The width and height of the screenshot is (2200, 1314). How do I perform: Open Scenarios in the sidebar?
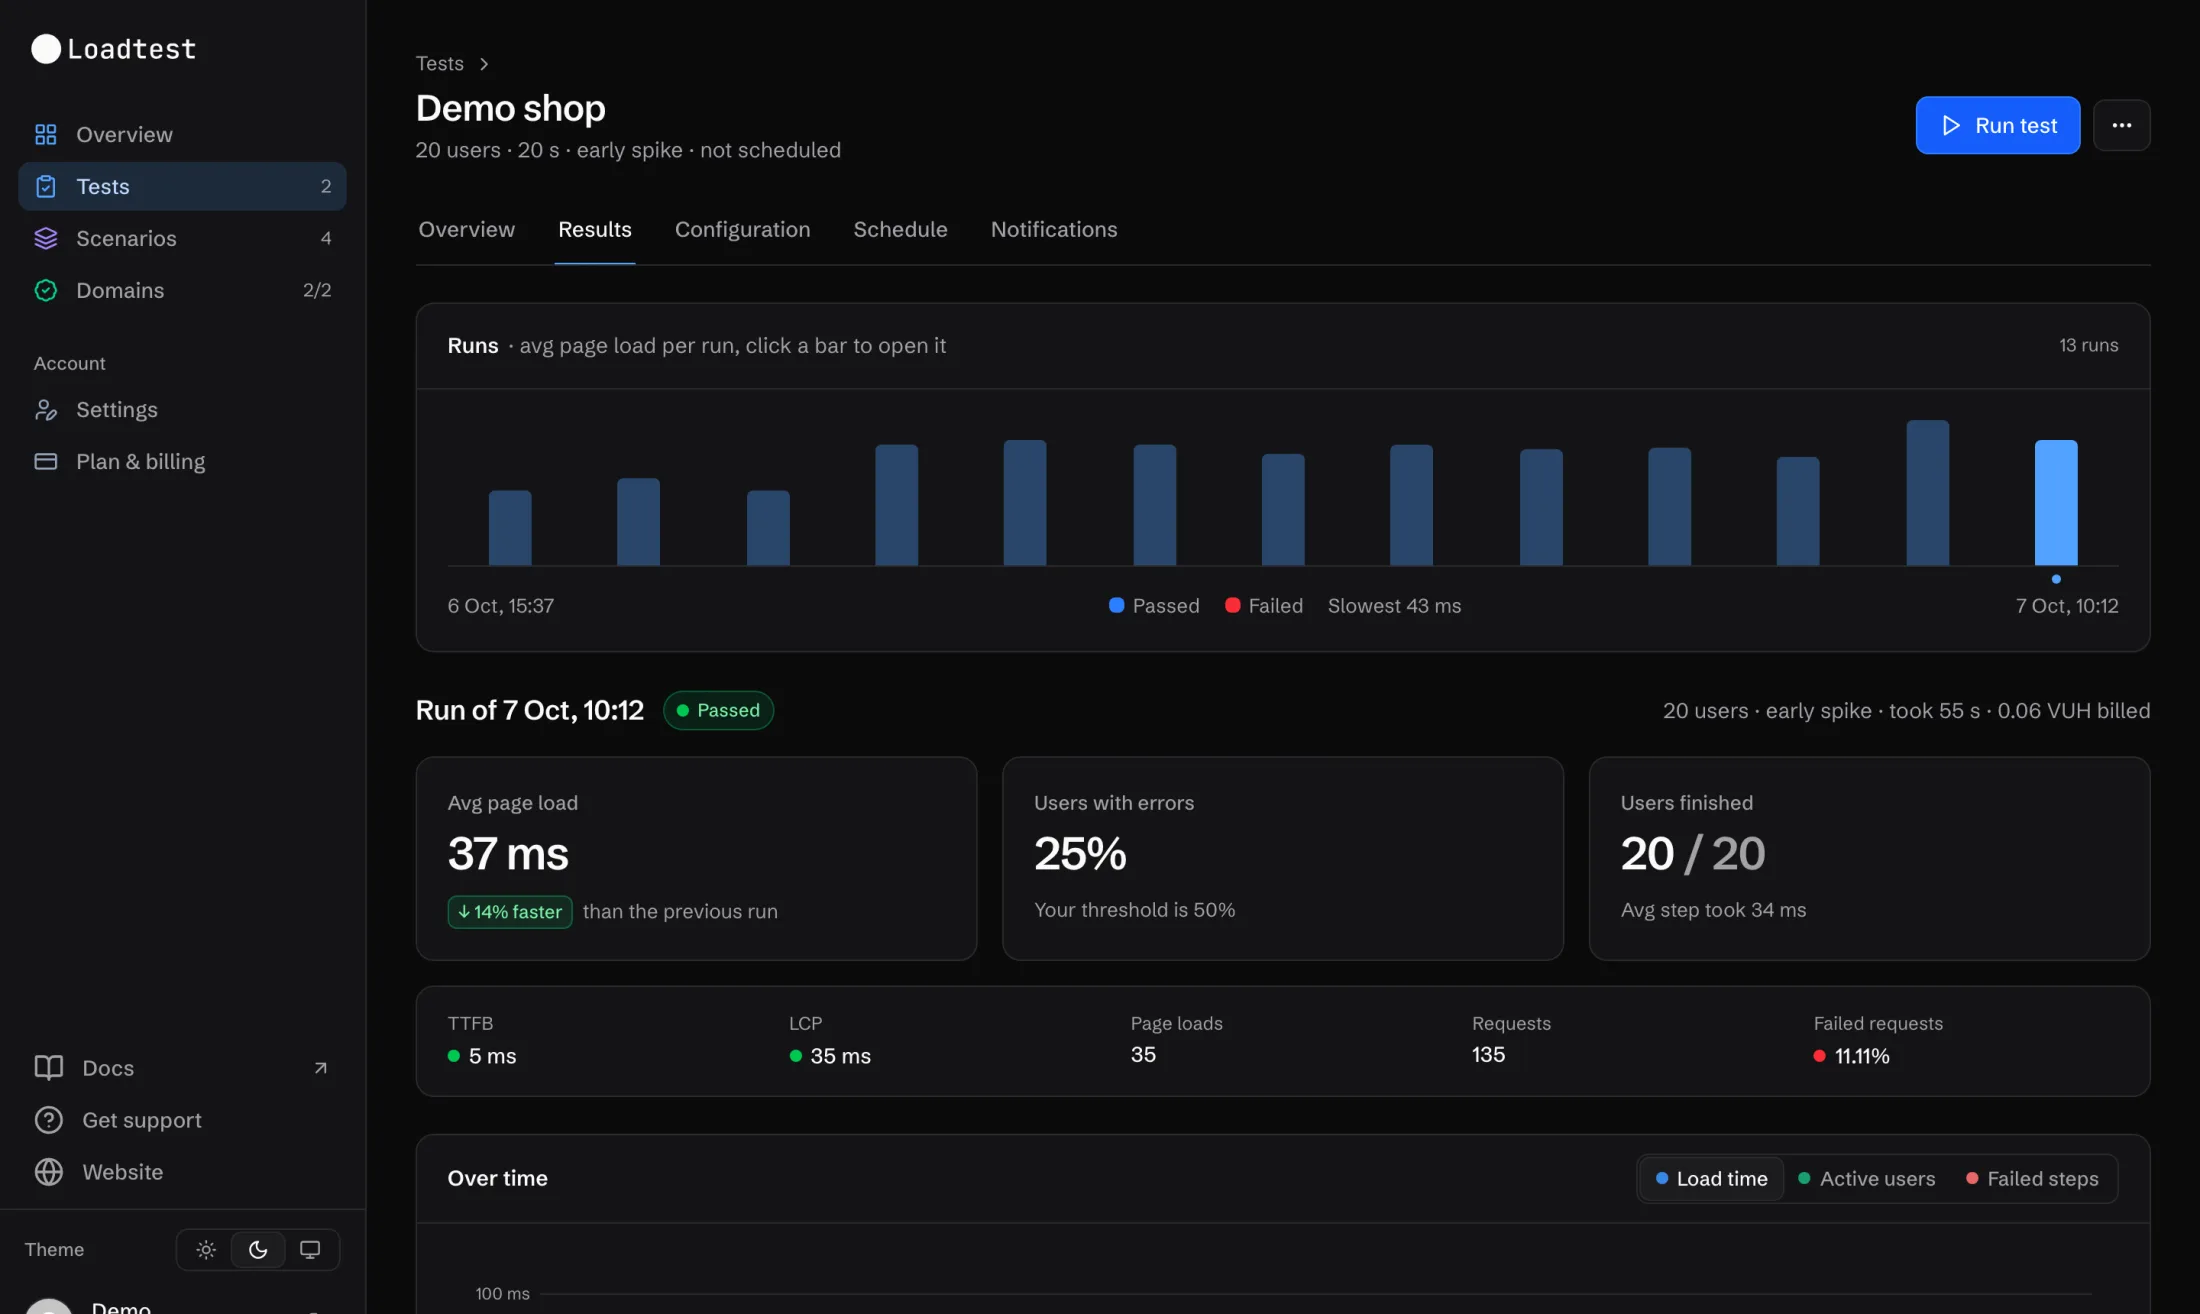pos(182,238)
